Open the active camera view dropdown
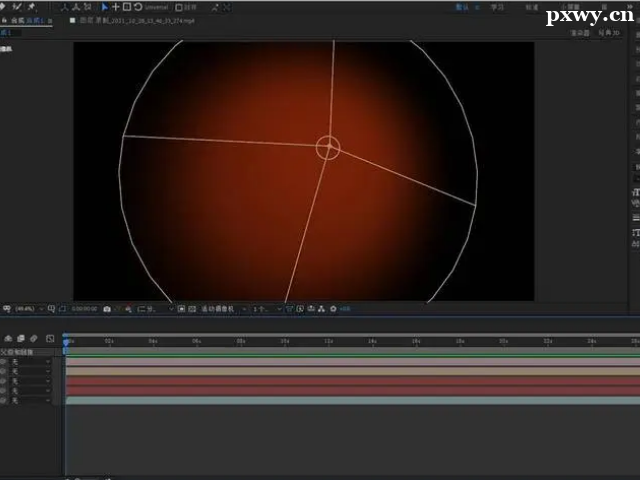 tap(219, 309)
